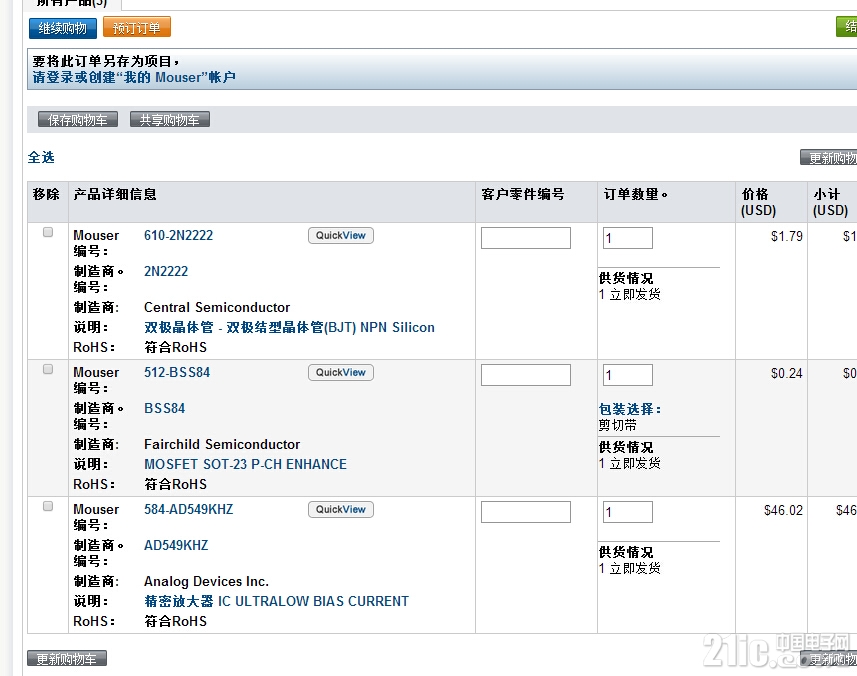
Task: Click the bottom-left 更新购物车 button
Action: click(67, 659)
